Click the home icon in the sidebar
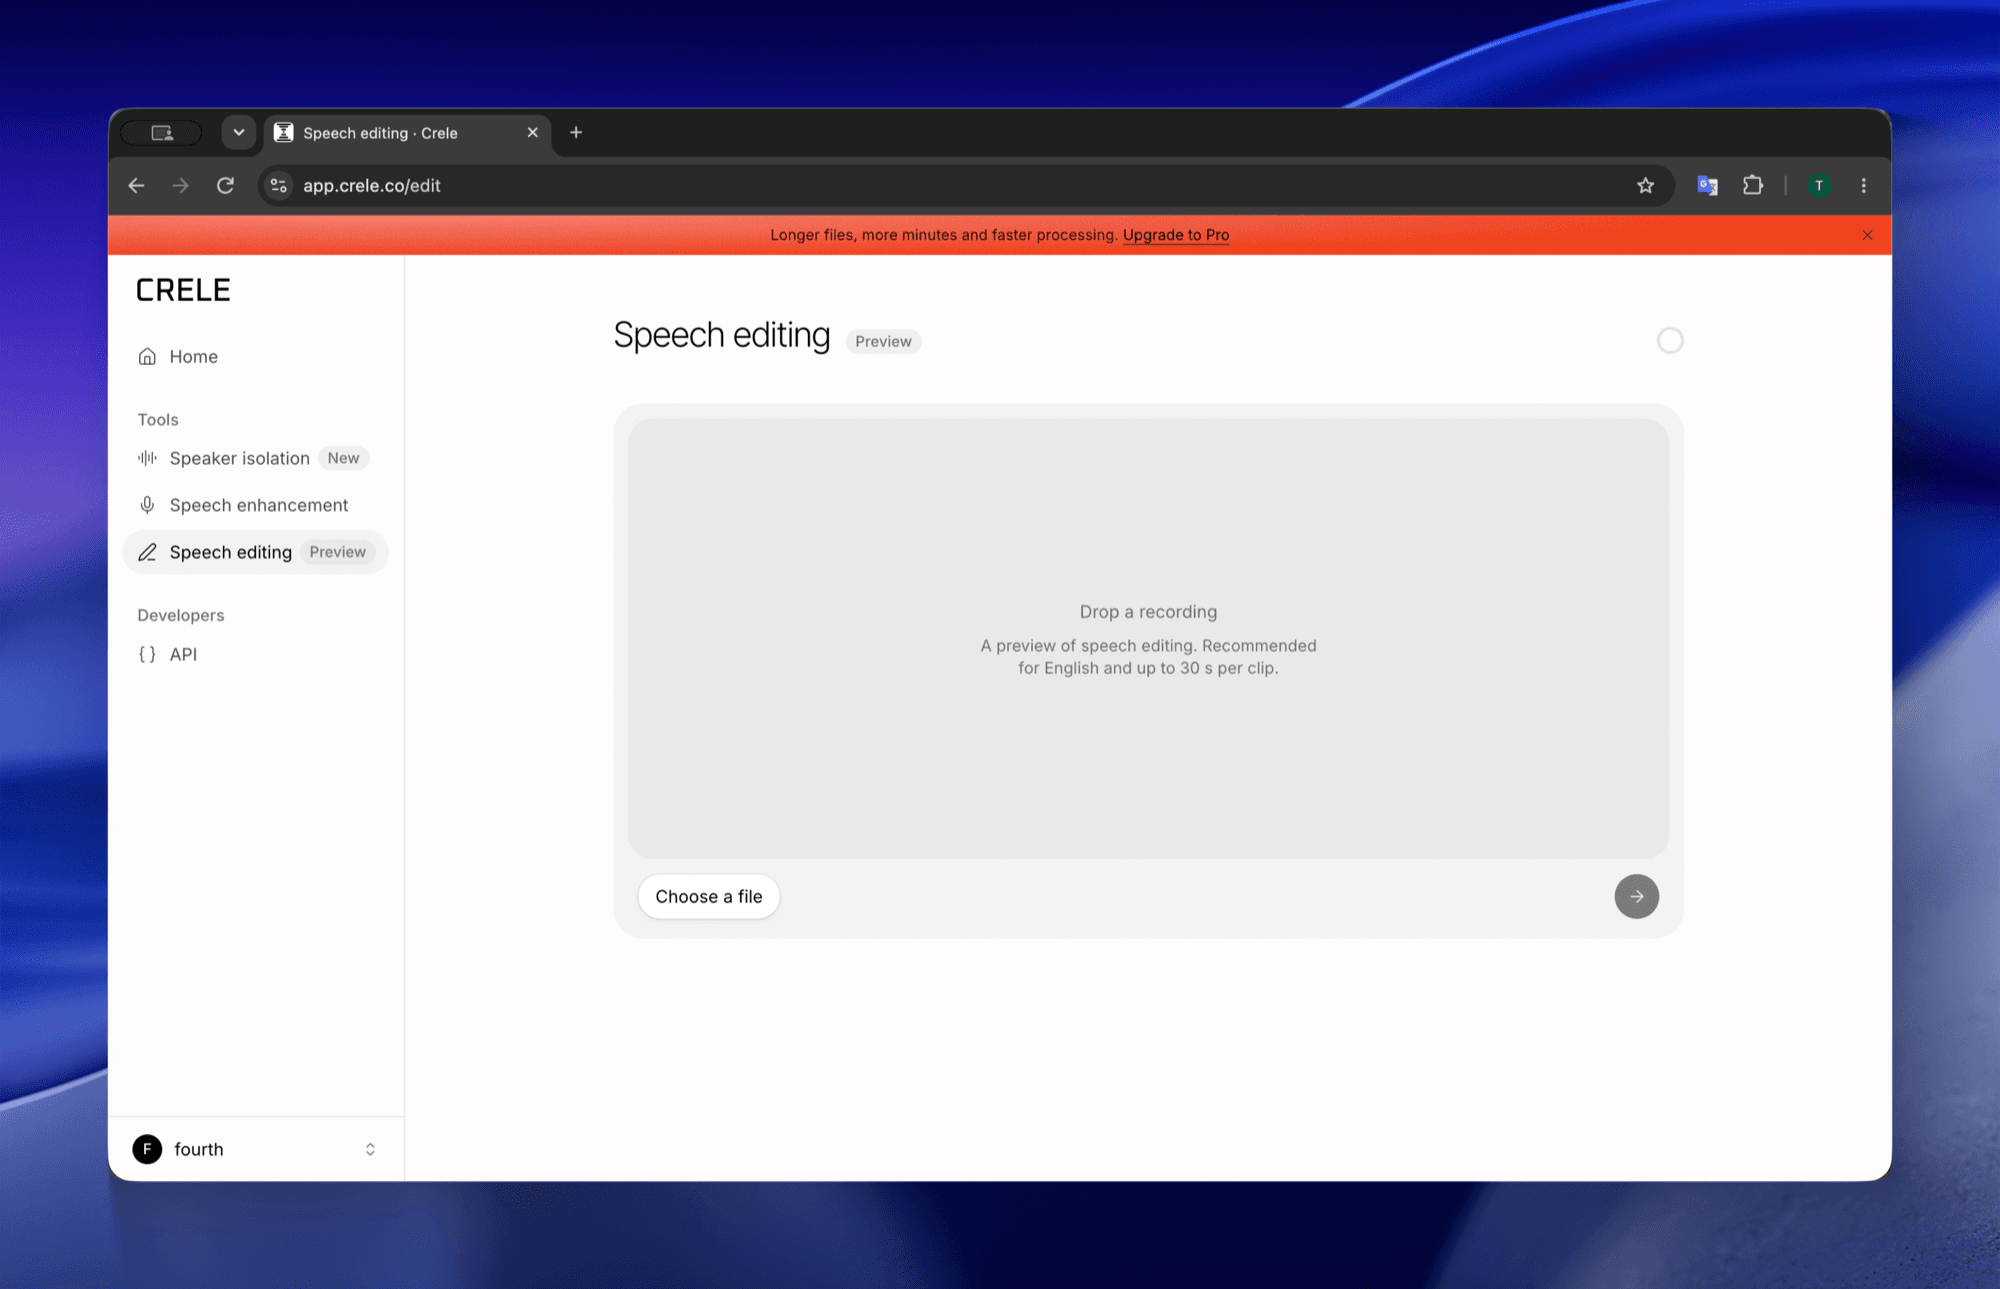Screen dimensions: 2000x1289 tap(147, 357)
